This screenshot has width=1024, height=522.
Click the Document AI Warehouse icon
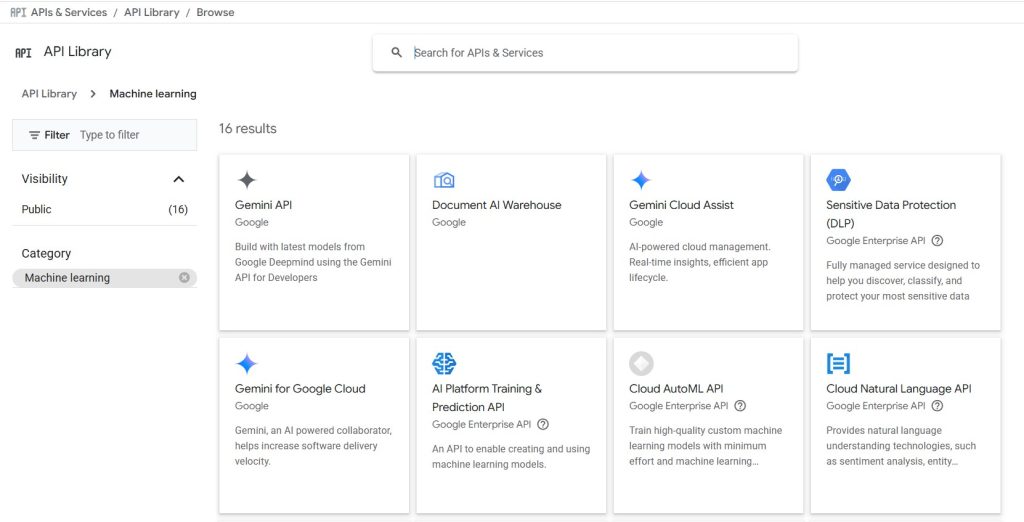444,180
